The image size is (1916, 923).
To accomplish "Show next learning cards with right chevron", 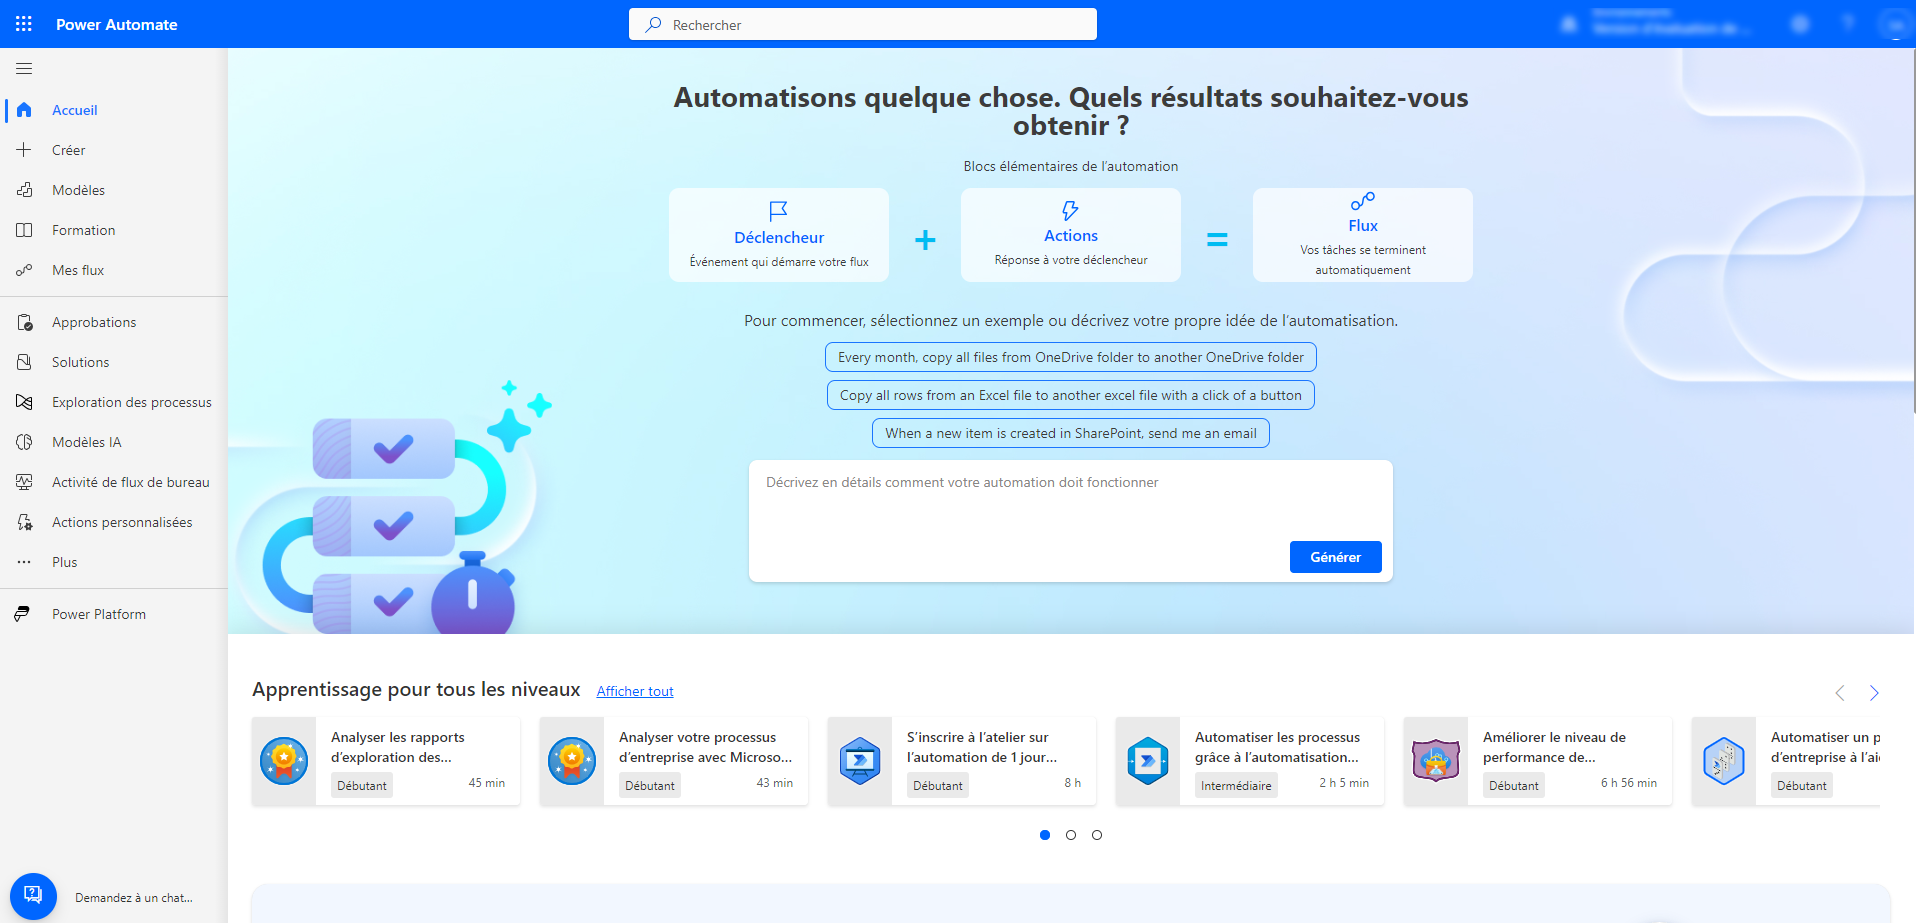I will pos(1874,693).
